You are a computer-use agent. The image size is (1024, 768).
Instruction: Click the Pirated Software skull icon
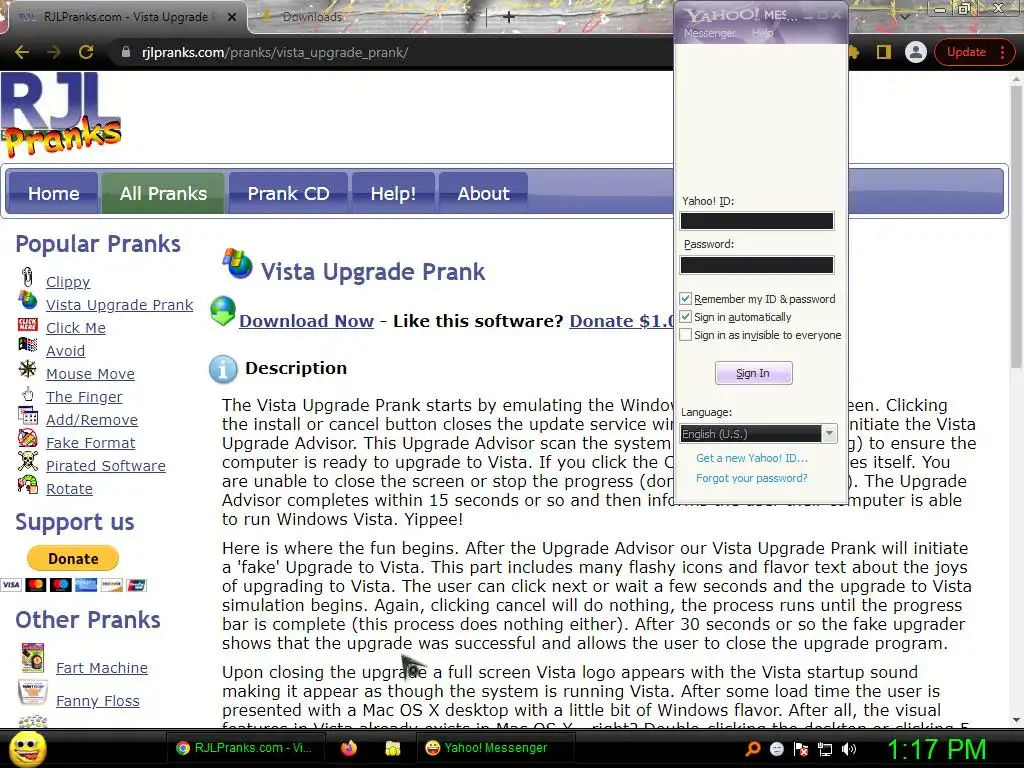point(27,461)
